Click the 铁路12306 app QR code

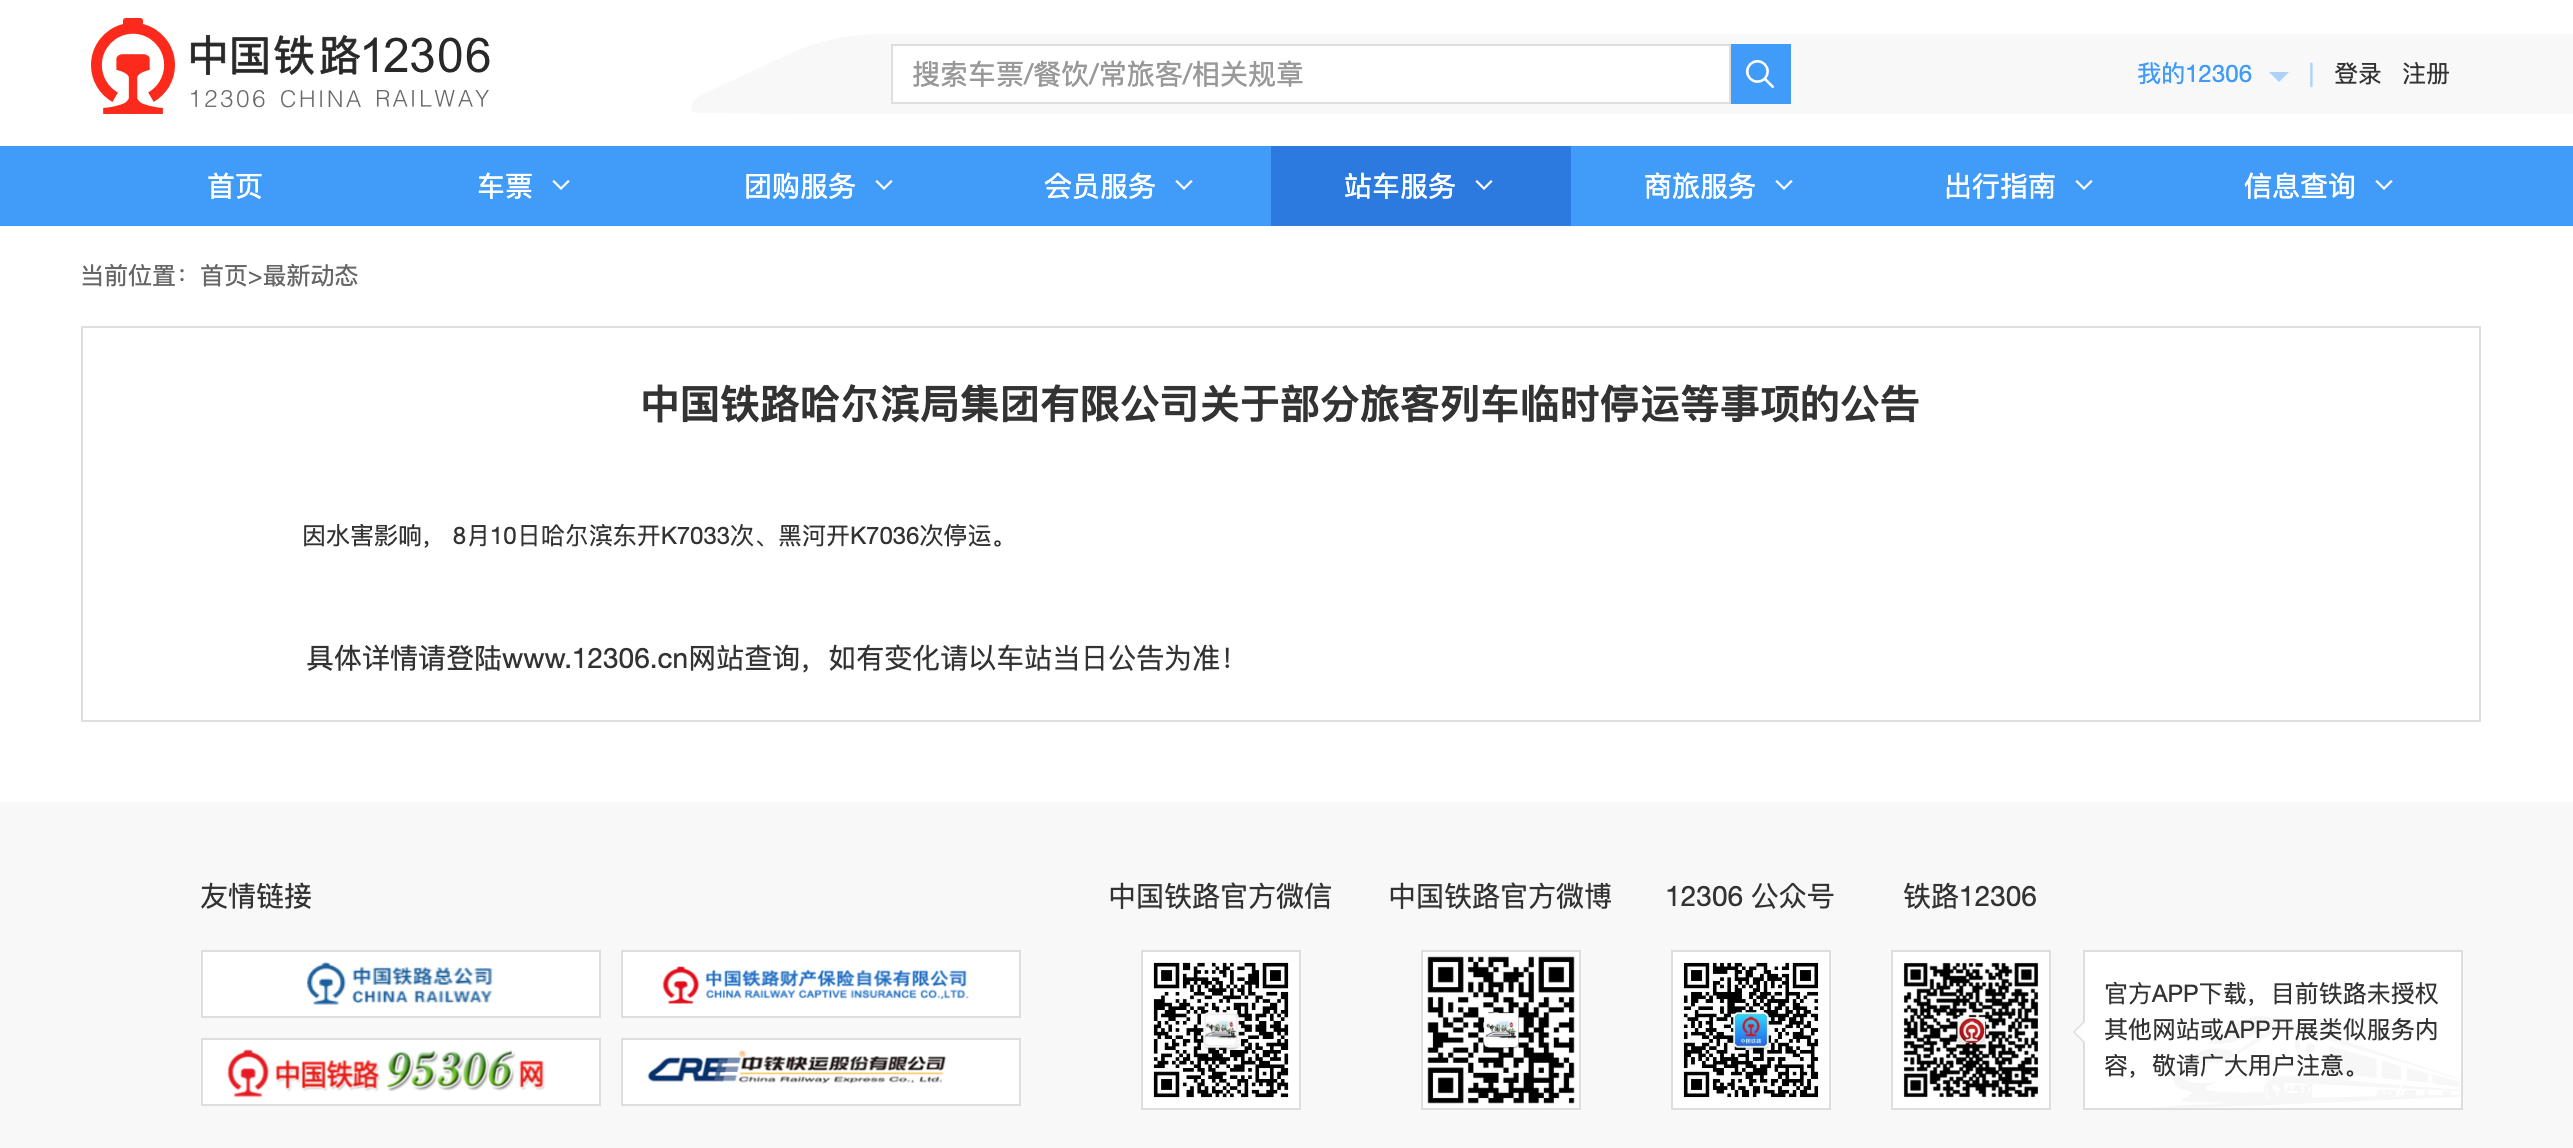tap(1971, 1030)
